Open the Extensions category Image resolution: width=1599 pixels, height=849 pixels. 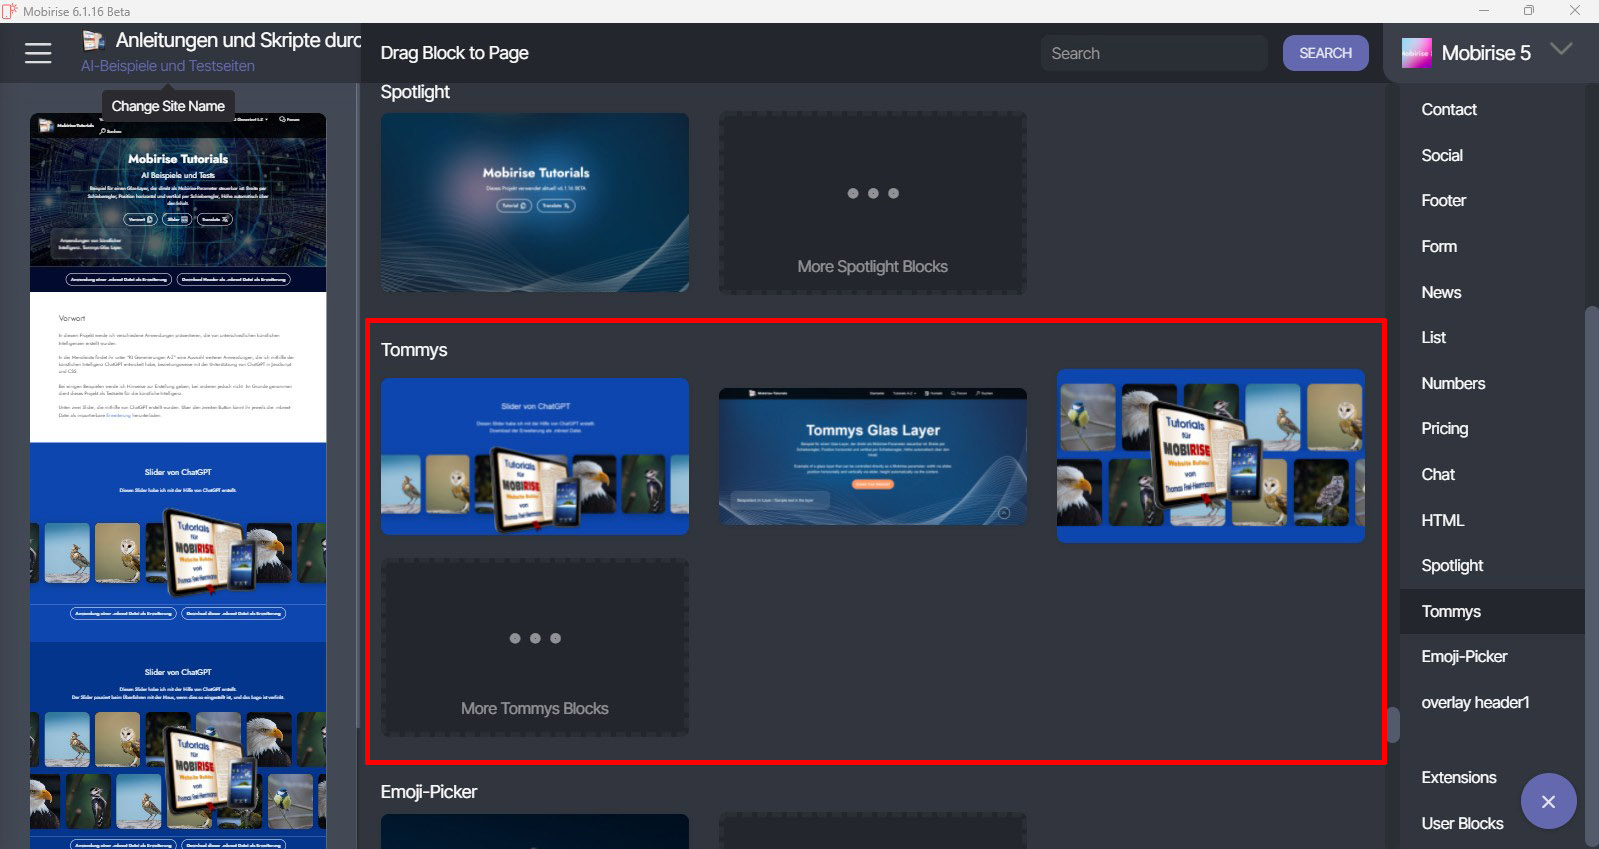coord(1459,777)
